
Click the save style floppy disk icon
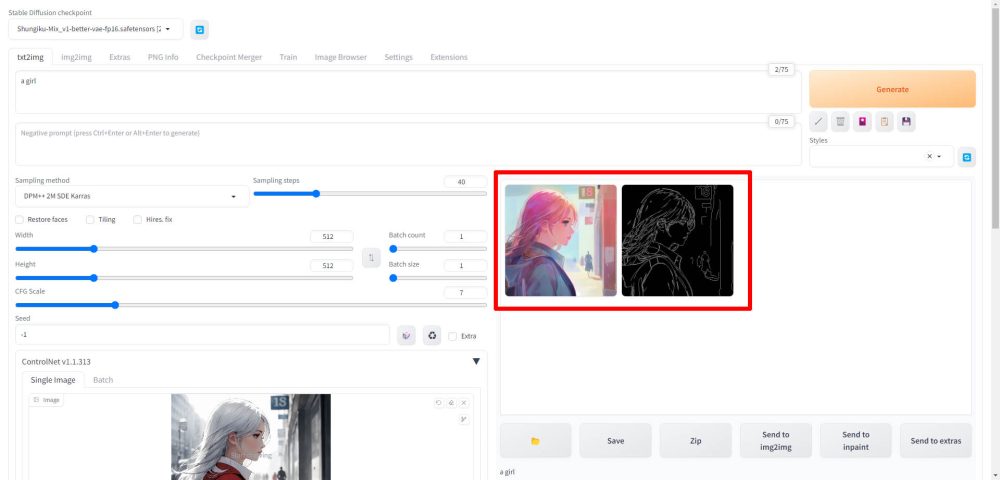(x=906, y=122)
